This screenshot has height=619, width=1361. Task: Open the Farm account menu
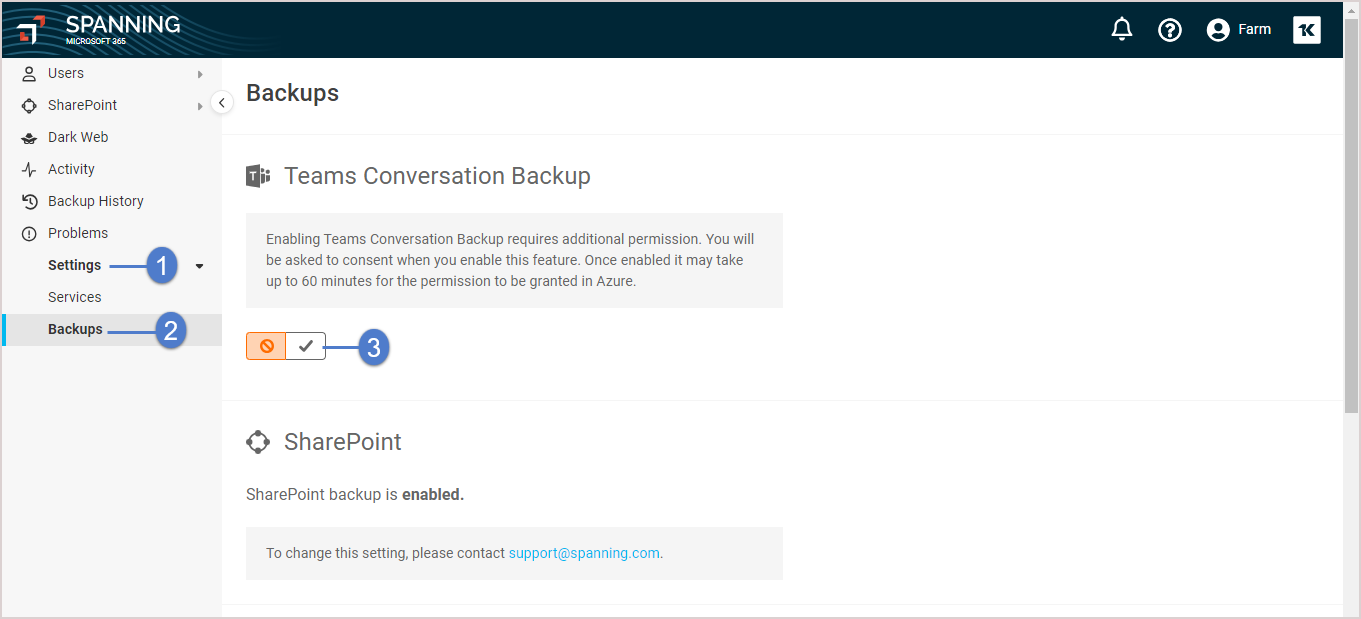1239,30
